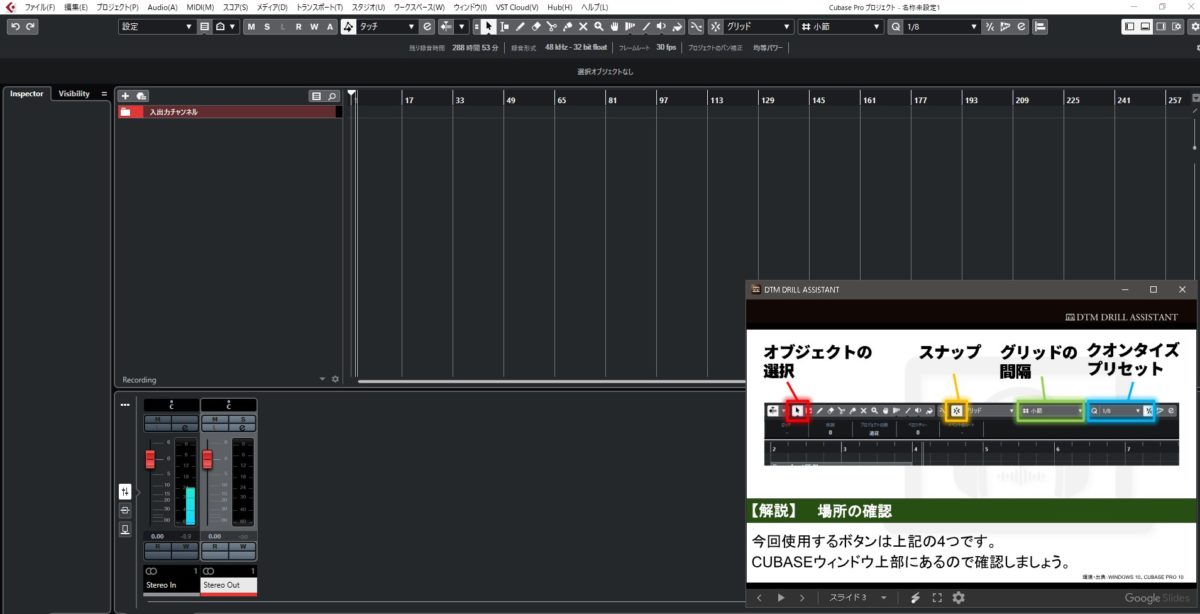Open the track presets button
Image resolution: width=1200 pixels, height=614 pixels.
tap(142, 96)
